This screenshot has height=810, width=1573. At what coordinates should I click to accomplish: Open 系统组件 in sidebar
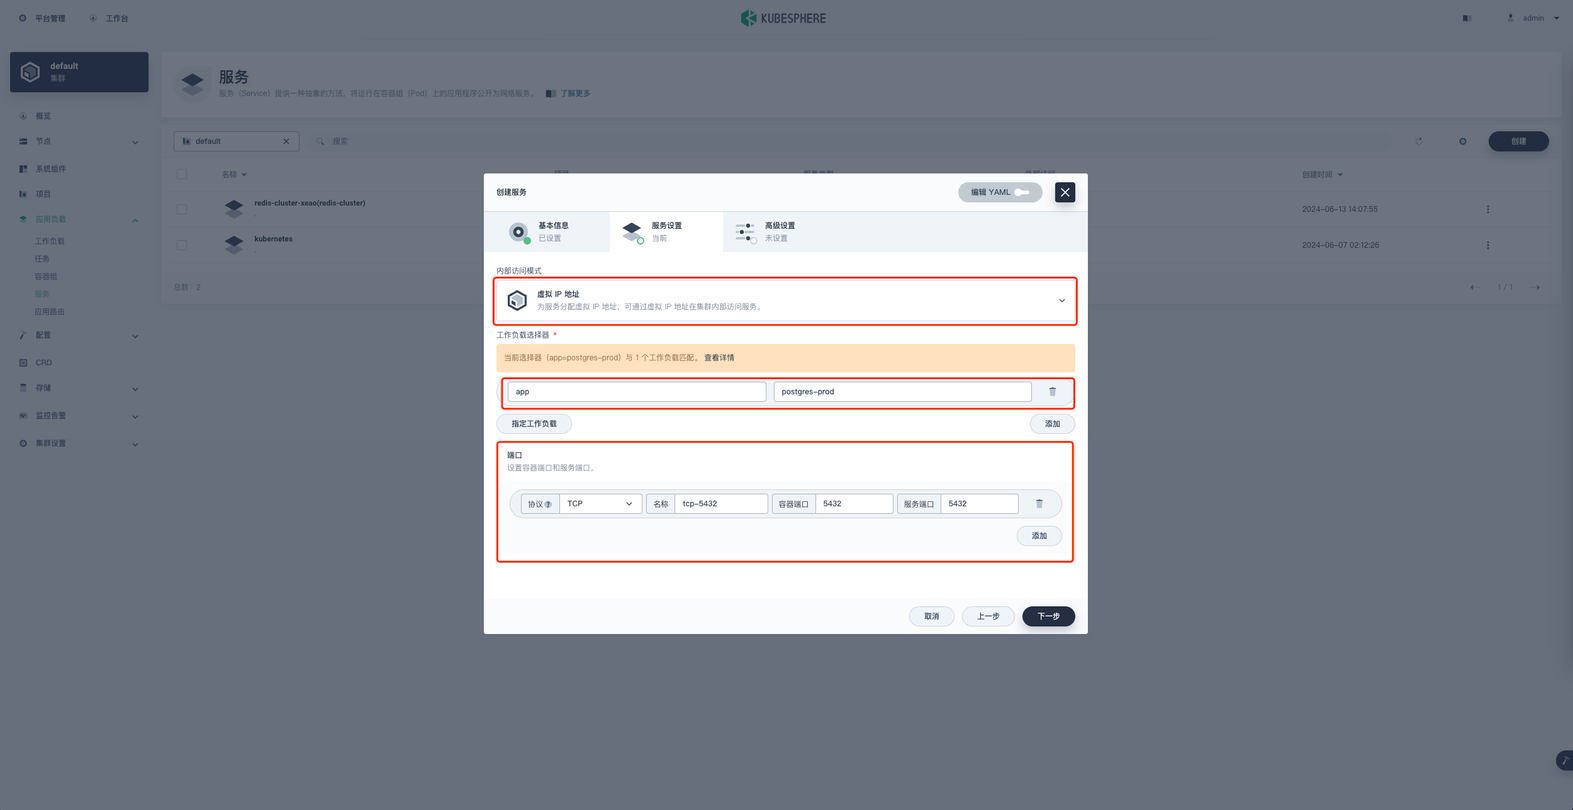[x=51, y=169]
